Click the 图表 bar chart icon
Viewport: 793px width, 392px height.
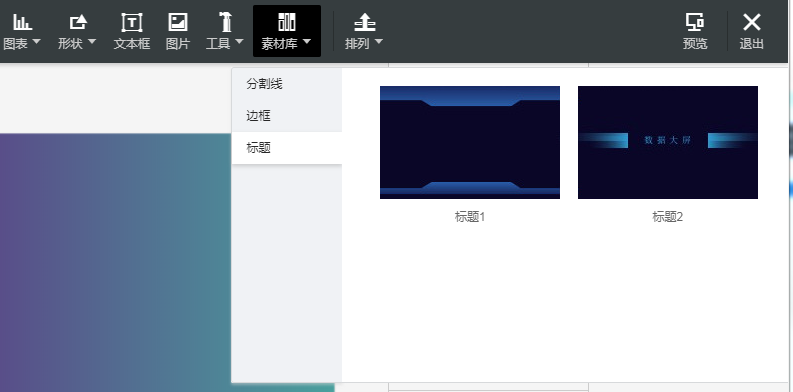(x=22, y=22)
